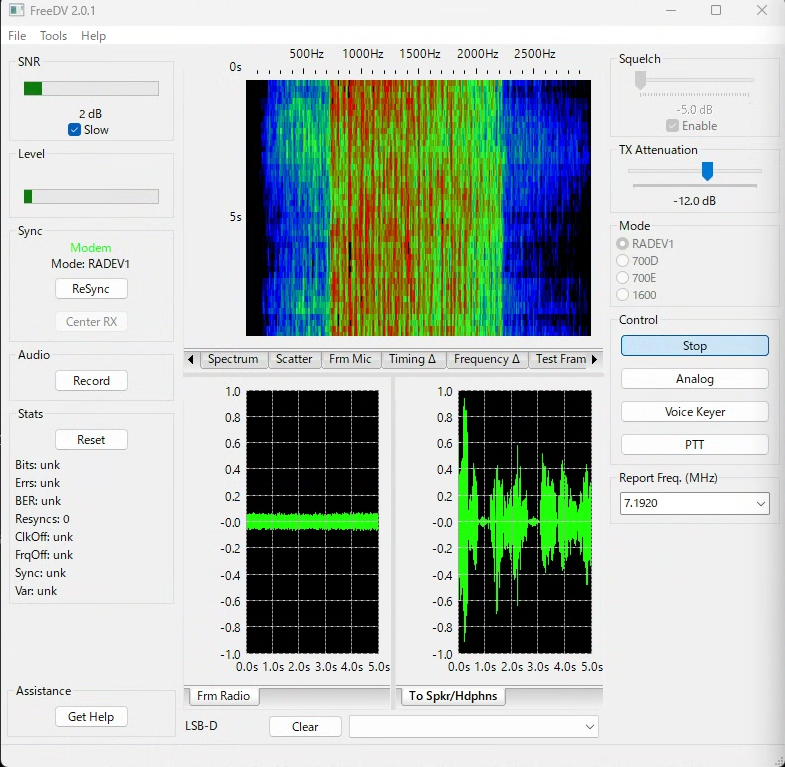Open the Tools menu
This screenshot has width=785, height=767.
[53, 36]
